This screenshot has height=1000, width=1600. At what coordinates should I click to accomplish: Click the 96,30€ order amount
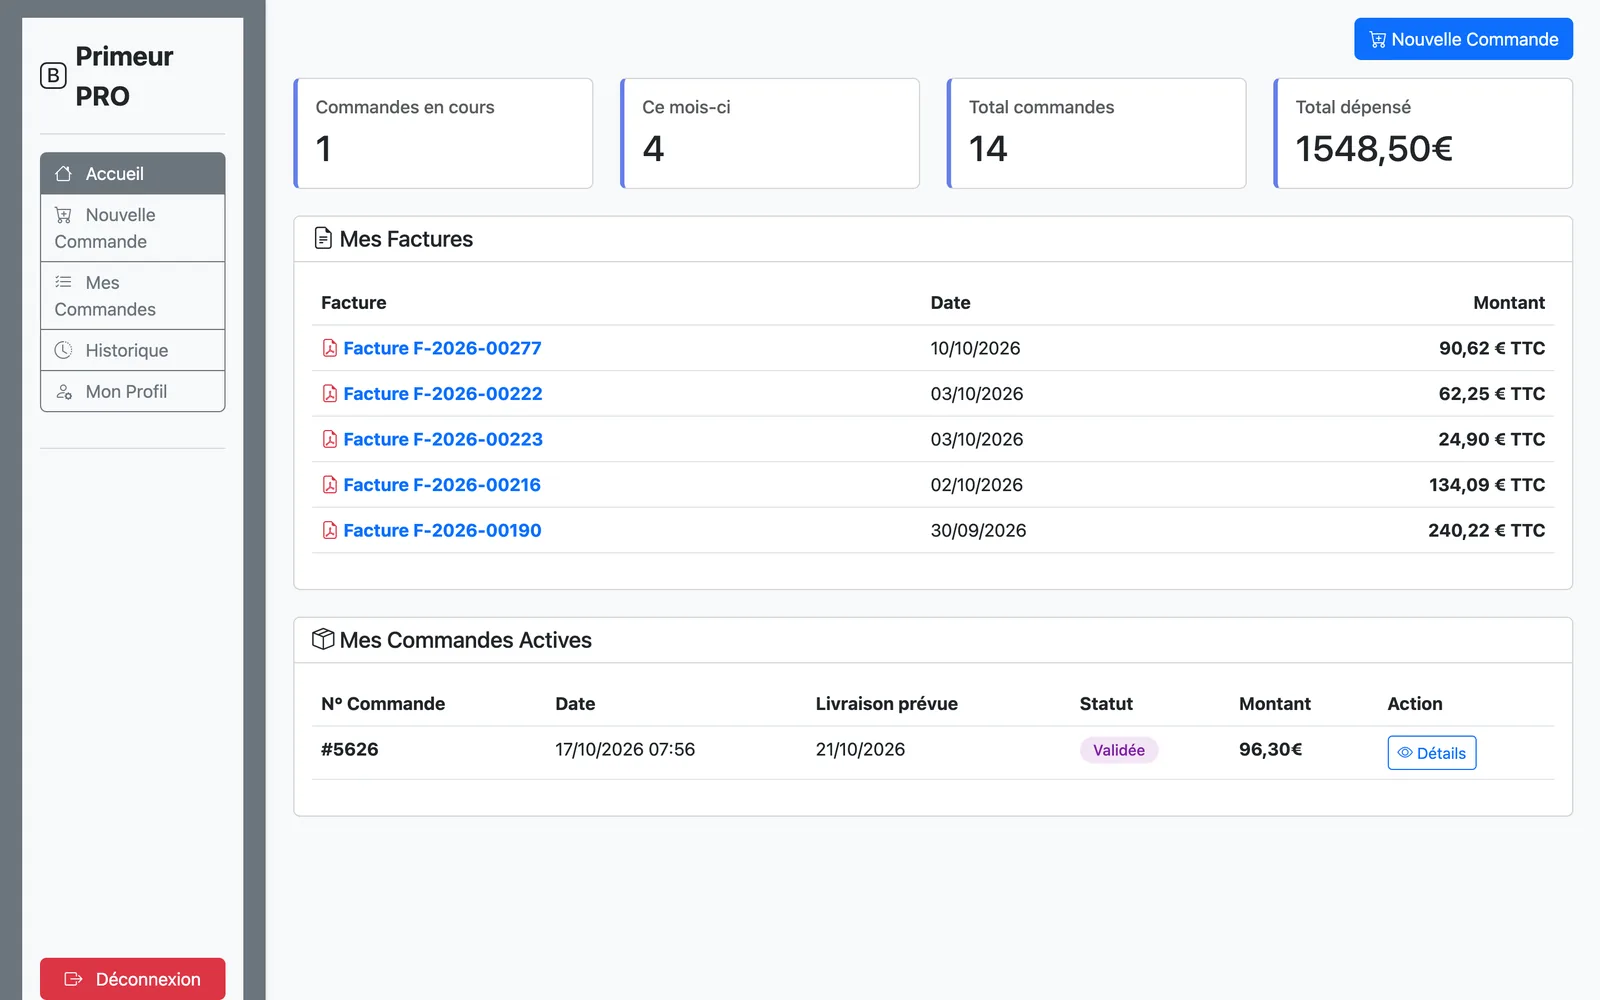coord(1270,749)
